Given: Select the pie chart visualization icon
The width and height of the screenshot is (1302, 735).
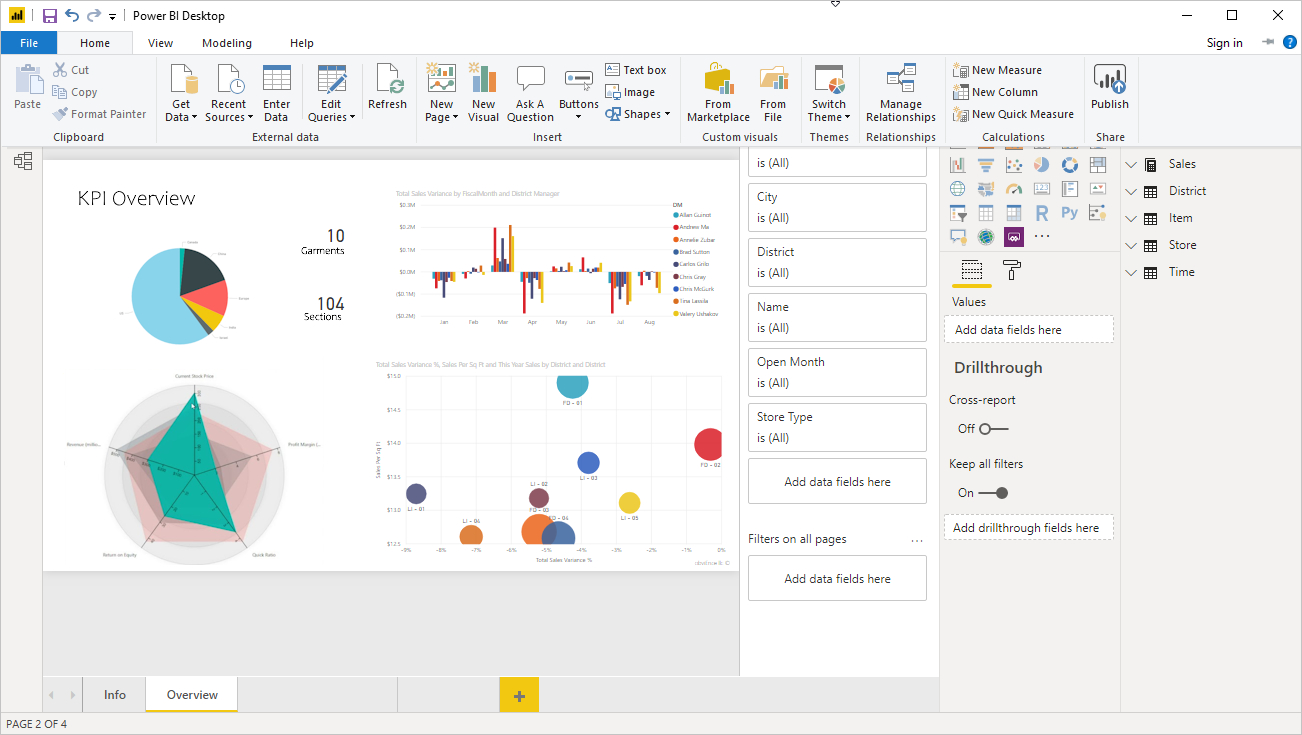Looking at the screenshot, I should click(x=1041, y=165).
